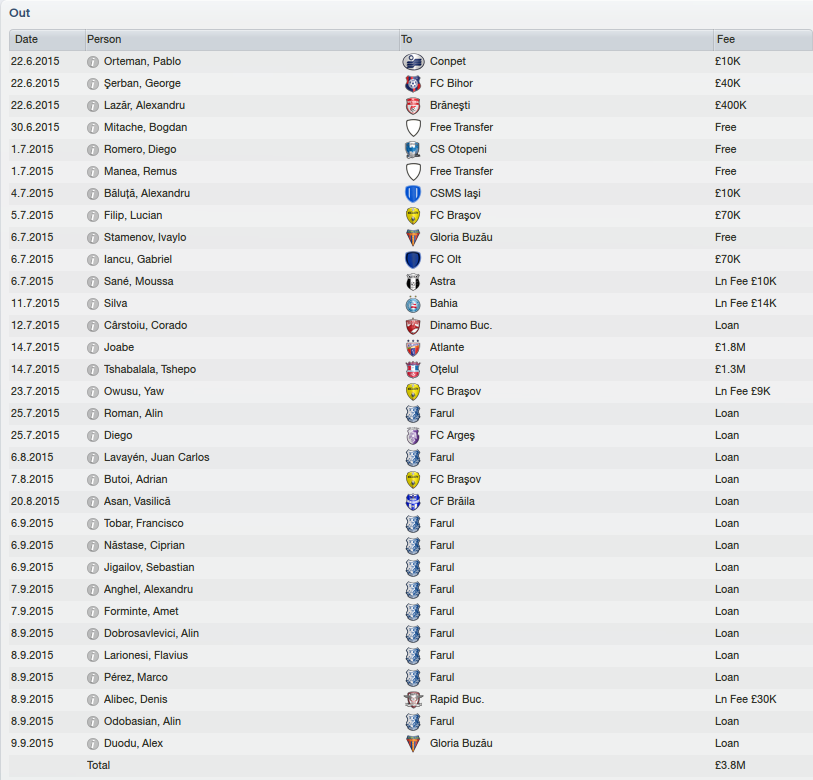Select the FC Bihor club crest
The width and height of the screenshot is (813, 780).
click(x=413, y=83)
